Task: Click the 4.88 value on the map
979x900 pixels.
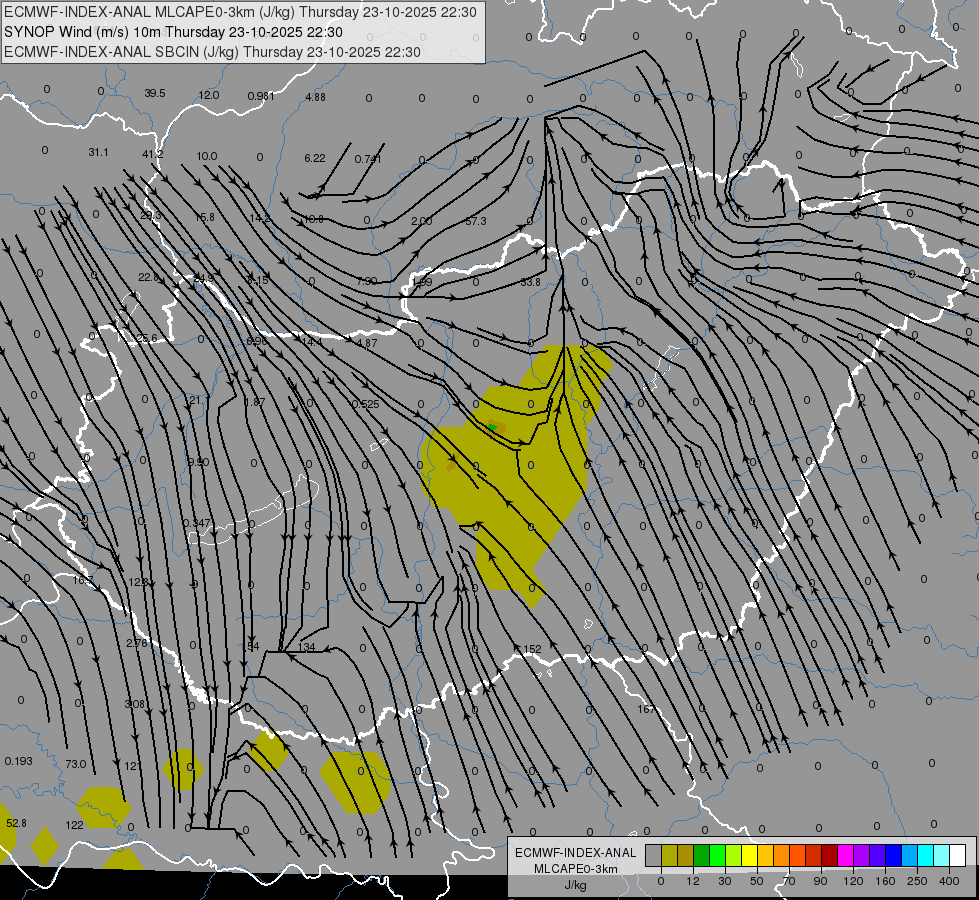Action: click(x=315, y=97)
